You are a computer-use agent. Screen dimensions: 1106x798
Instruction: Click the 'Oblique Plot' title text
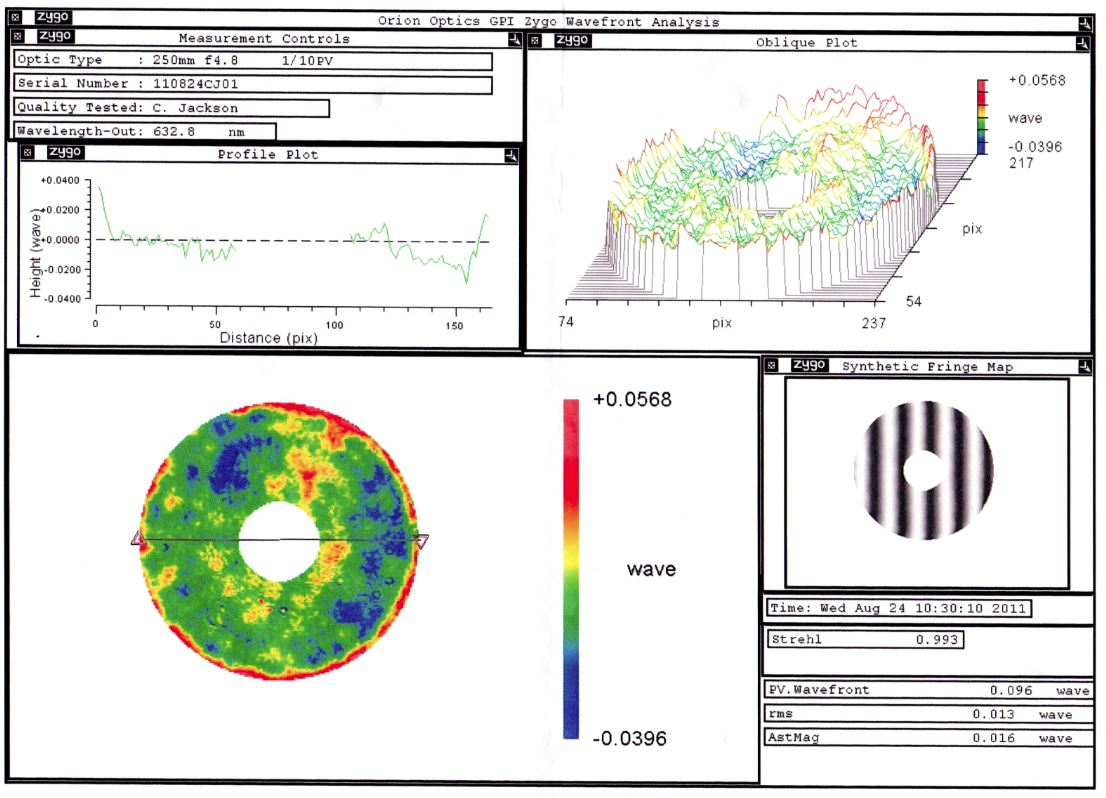point(806,42)
